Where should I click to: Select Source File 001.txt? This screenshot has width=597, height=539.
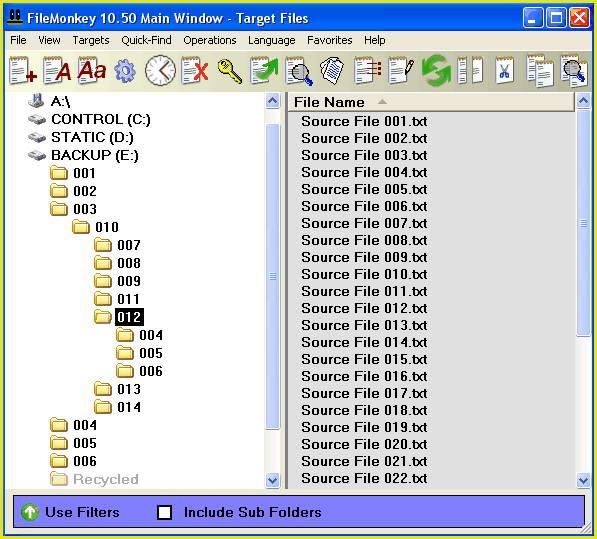coord(364,121)
